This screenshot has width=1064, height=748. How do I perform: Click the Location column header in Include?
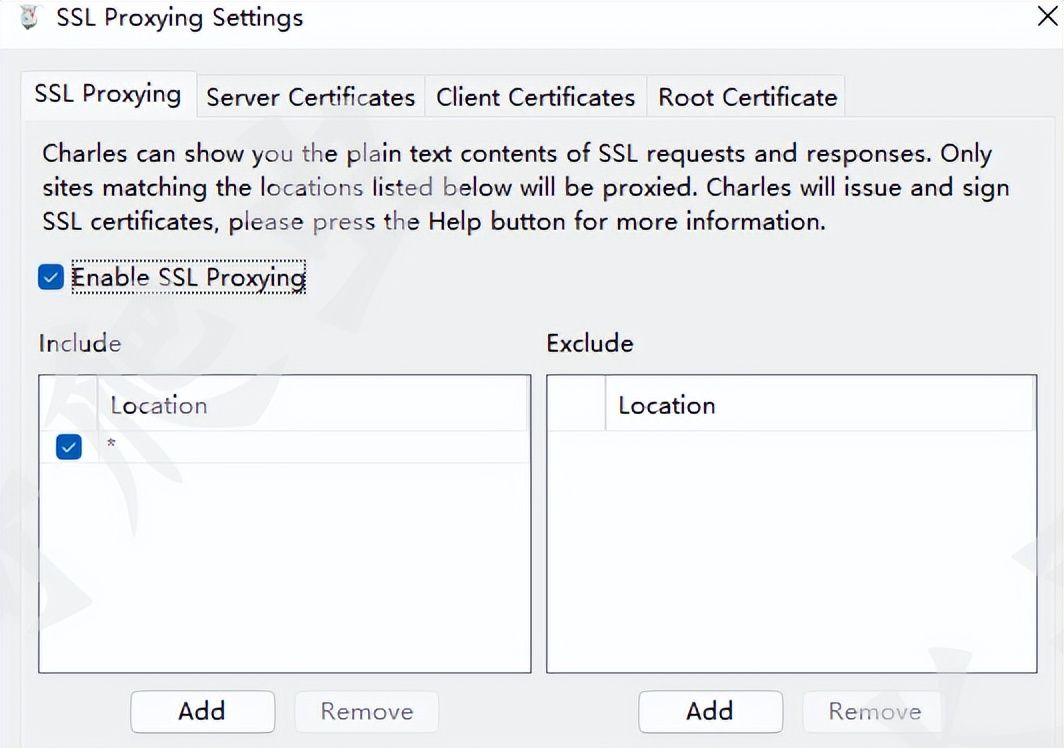click(312, 405)
